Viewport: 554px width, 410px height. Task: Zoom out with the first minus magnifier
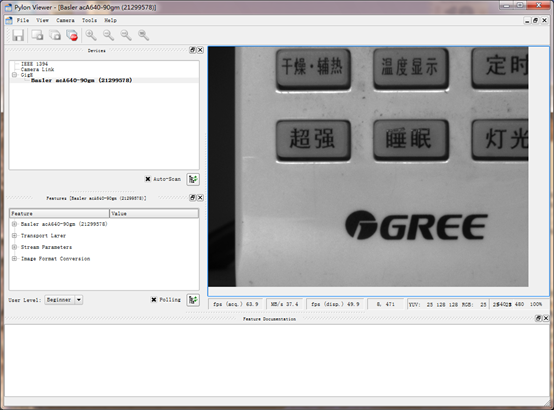(108, 35)
